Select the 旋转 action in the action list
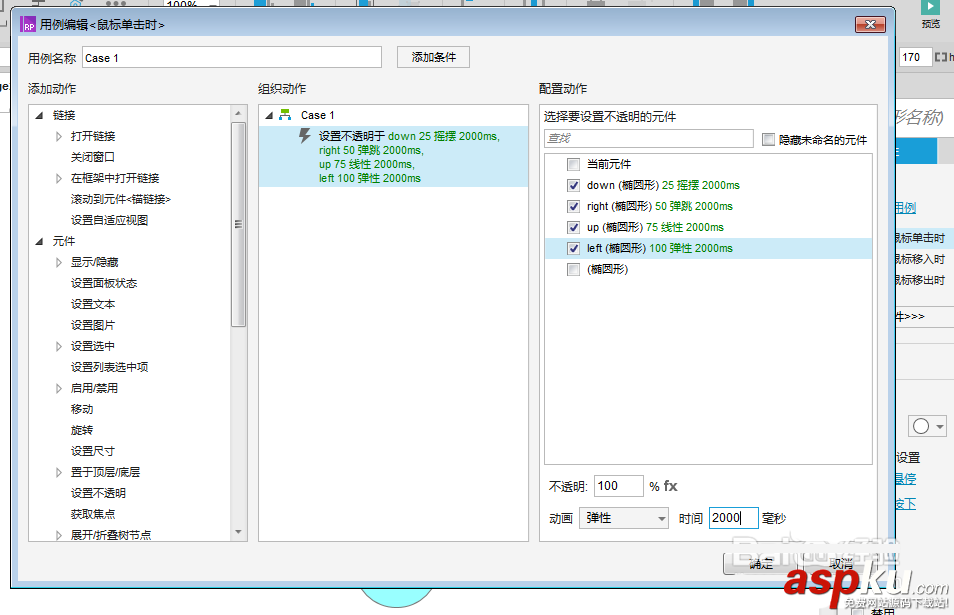The image size is (954, 615). [x=81, y=429]
